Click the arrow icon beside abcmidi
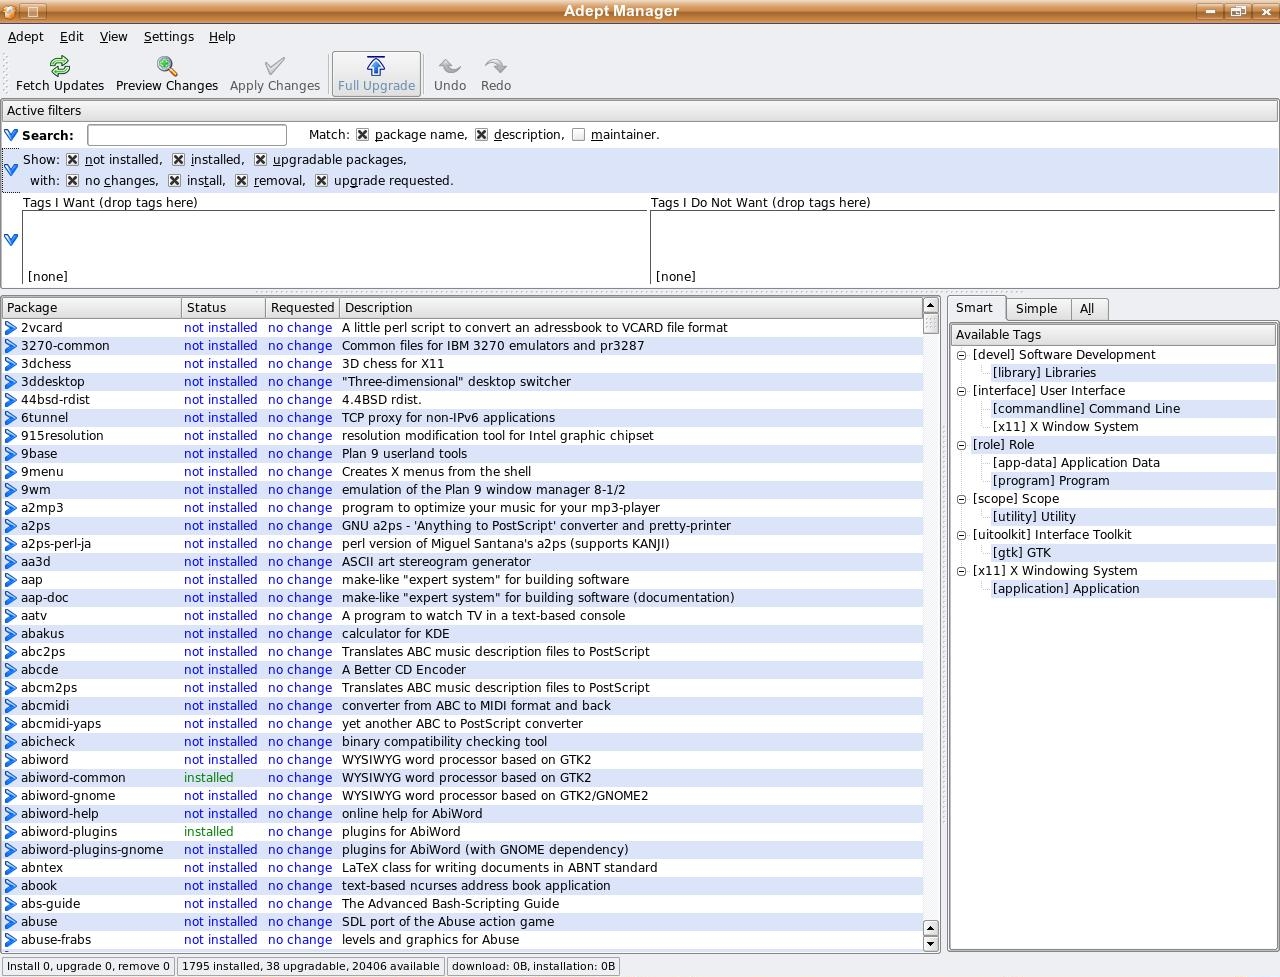 click(x=11, y=706)
